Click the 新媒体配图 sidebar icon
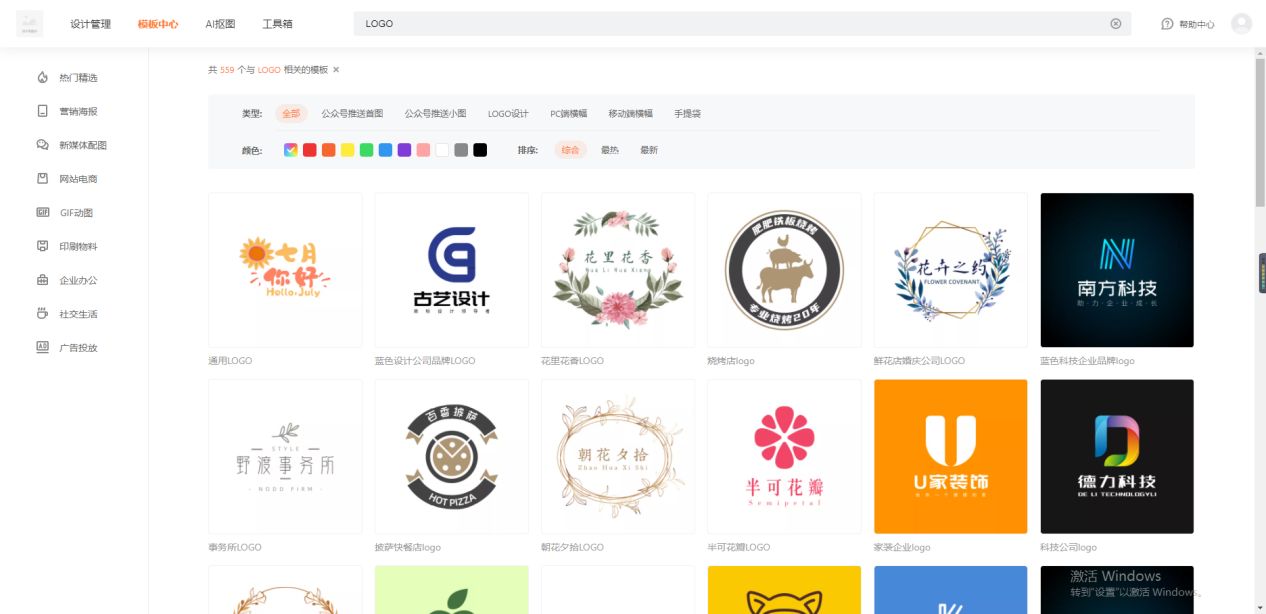 [x=42, y=144]
